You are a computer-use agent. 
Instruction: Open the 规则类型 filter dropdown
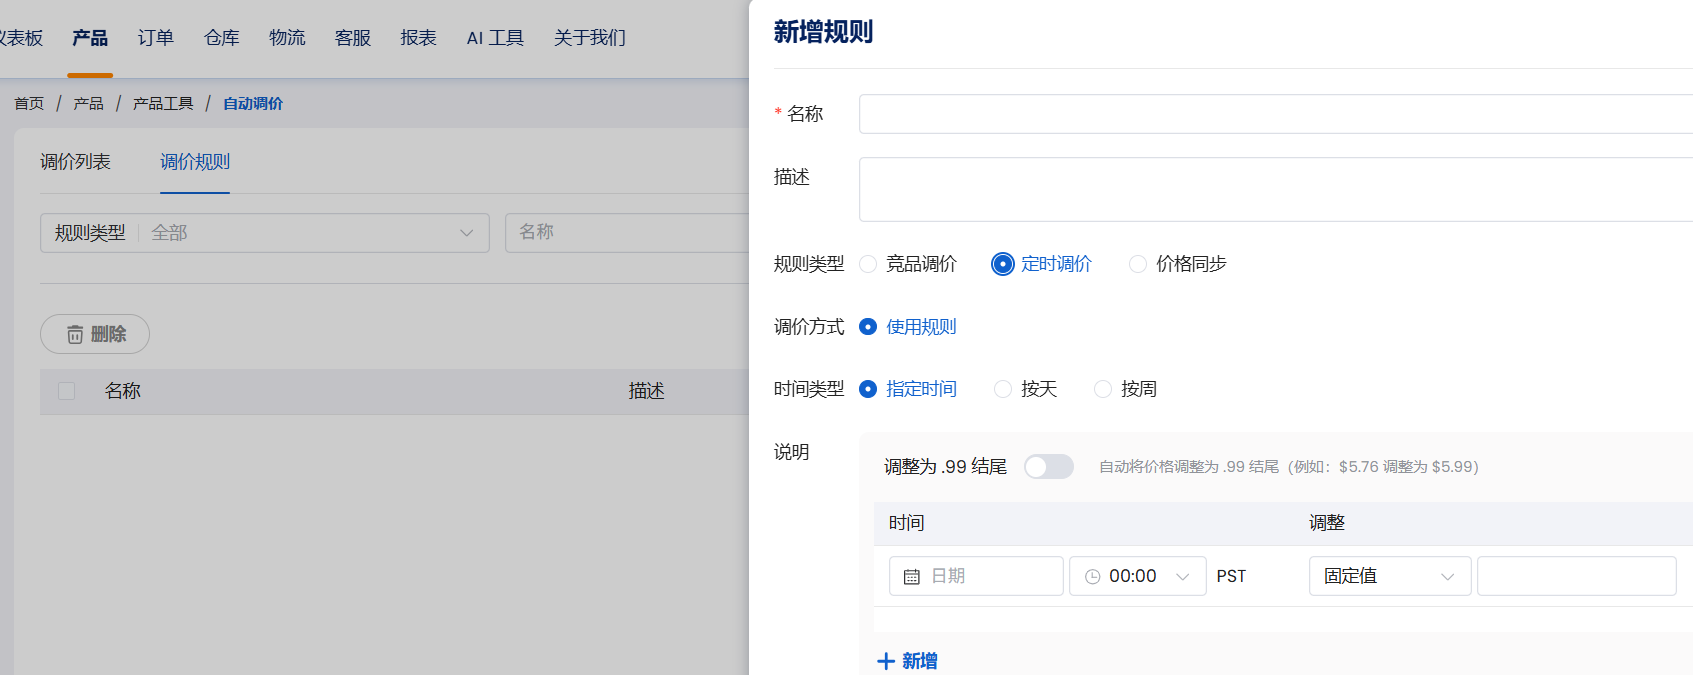coord(265,233)
